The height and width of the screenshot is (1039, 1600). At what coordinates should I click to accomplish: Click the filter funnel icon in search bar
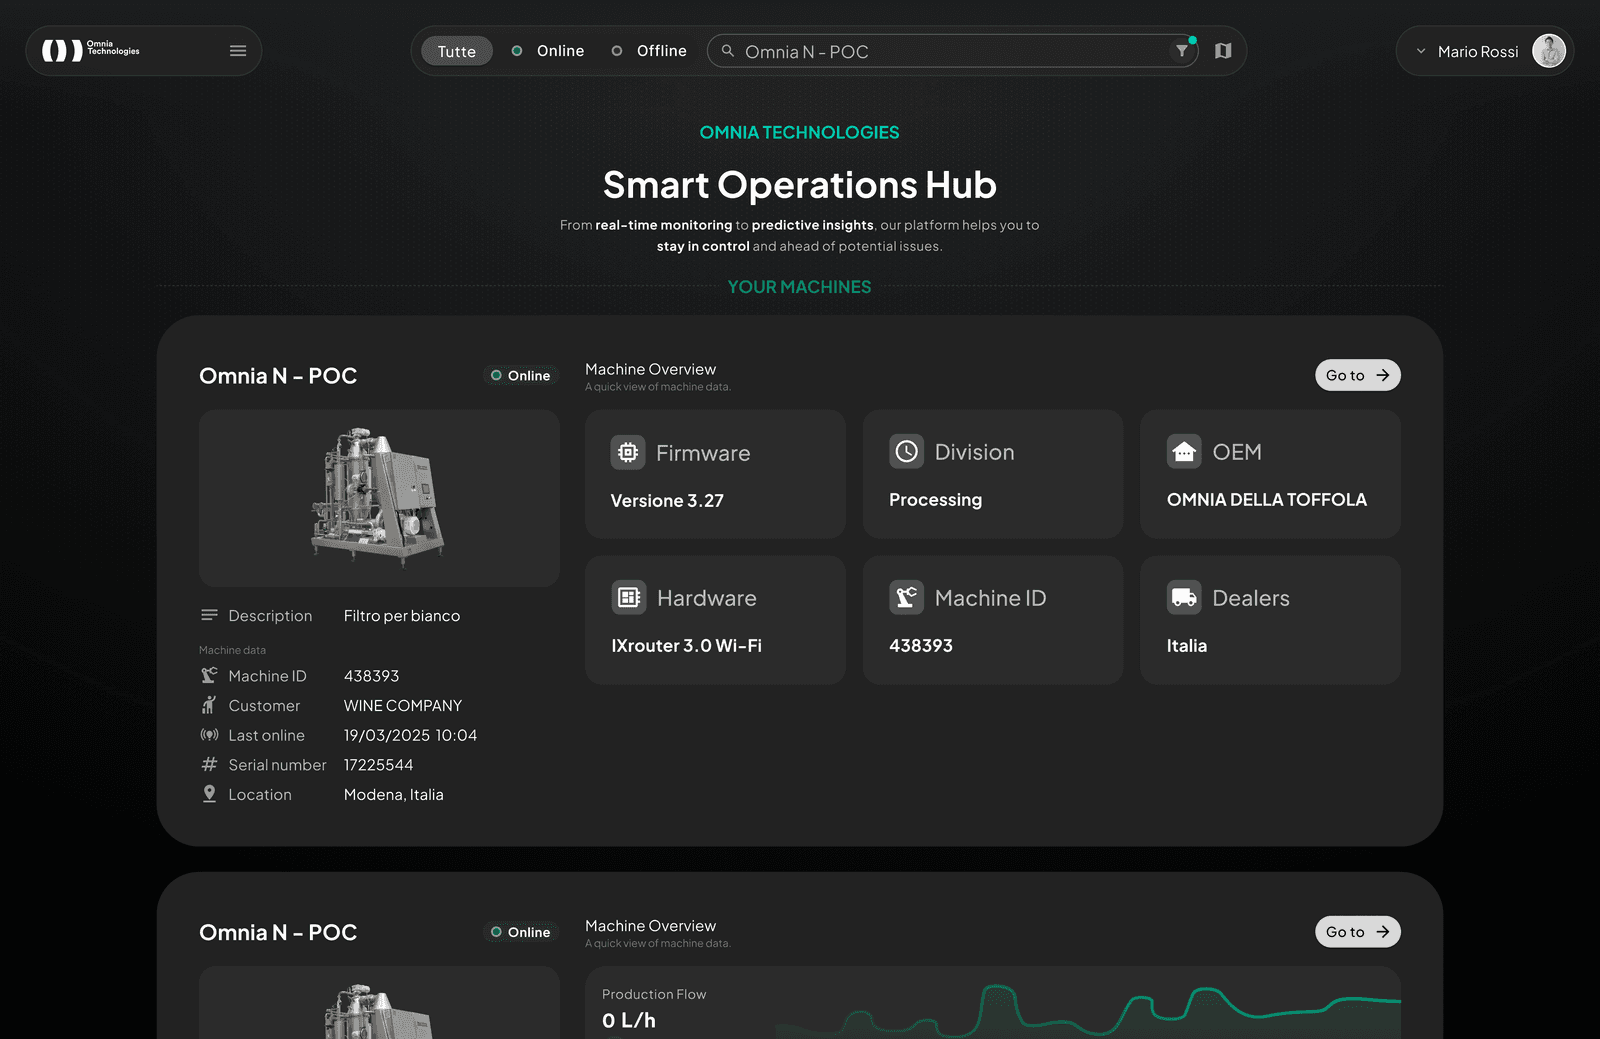pyautogui.click(x=1182, y=51)
